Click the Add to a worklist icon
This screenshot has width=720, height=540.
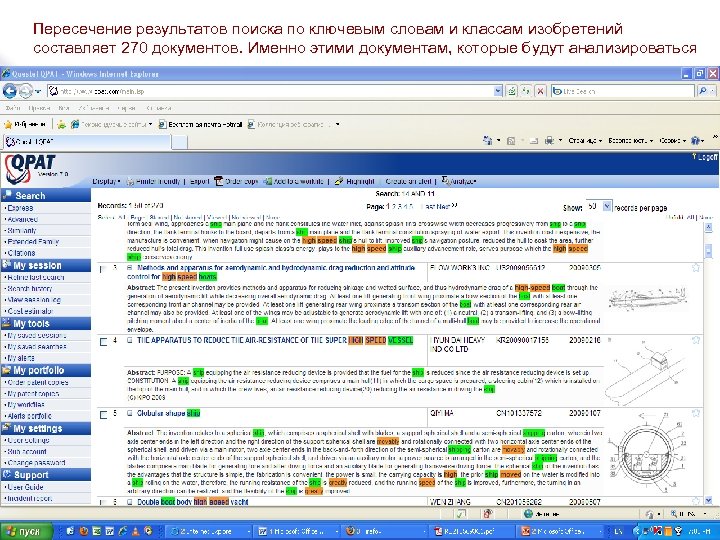point(267,181)
